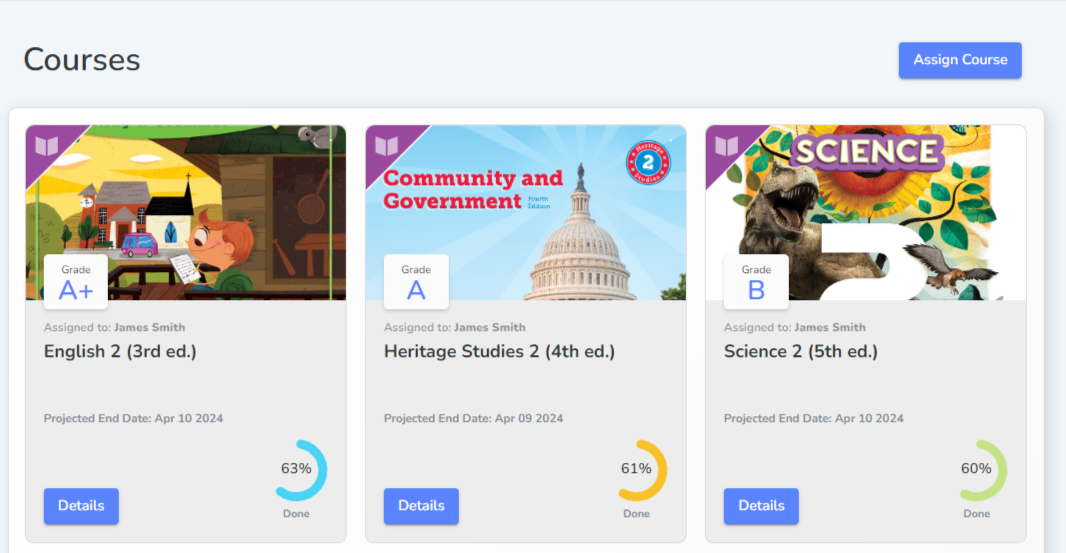Click the 63% progress ring
Viewport: 1066px width, 553px height.
pos(297,470)
